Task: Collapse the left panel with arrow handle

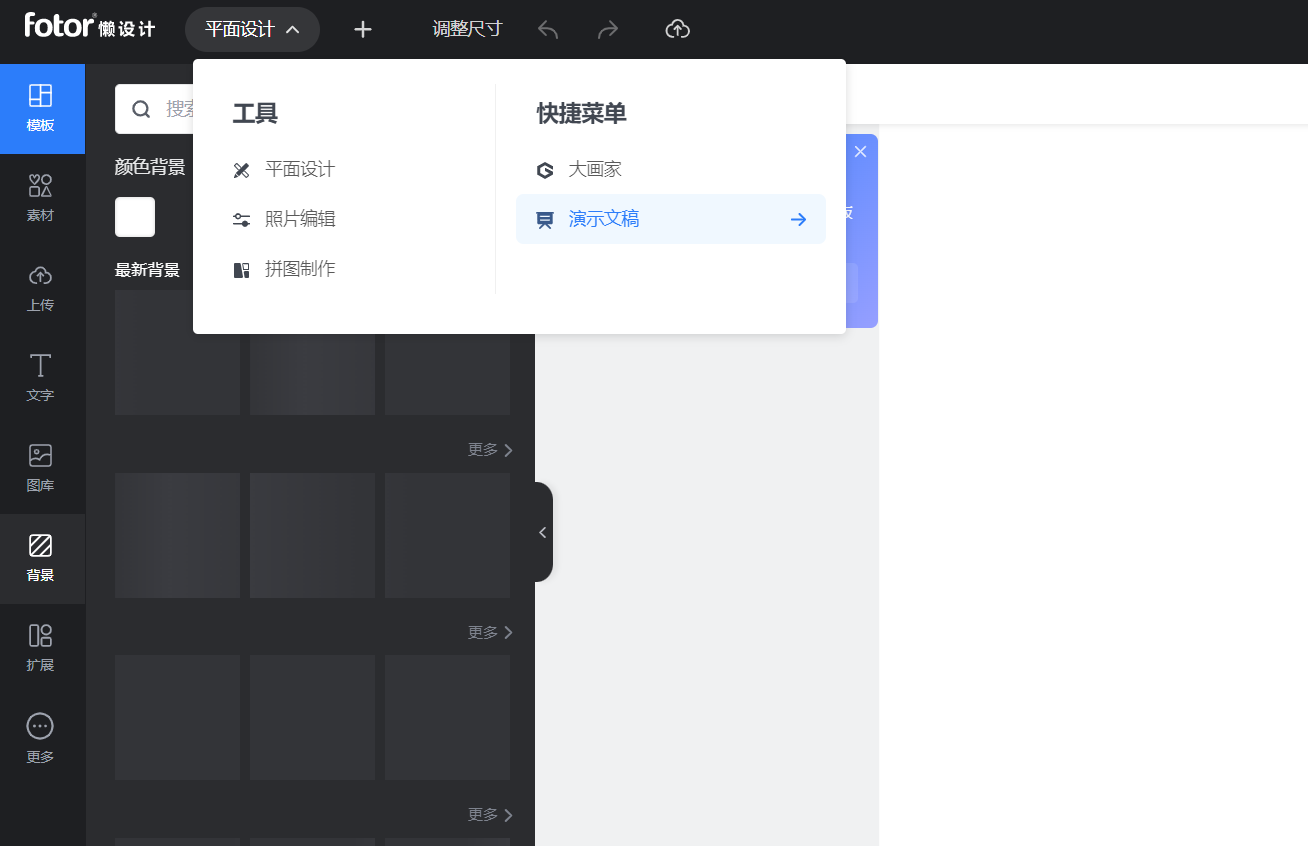Action: [543, 532]
